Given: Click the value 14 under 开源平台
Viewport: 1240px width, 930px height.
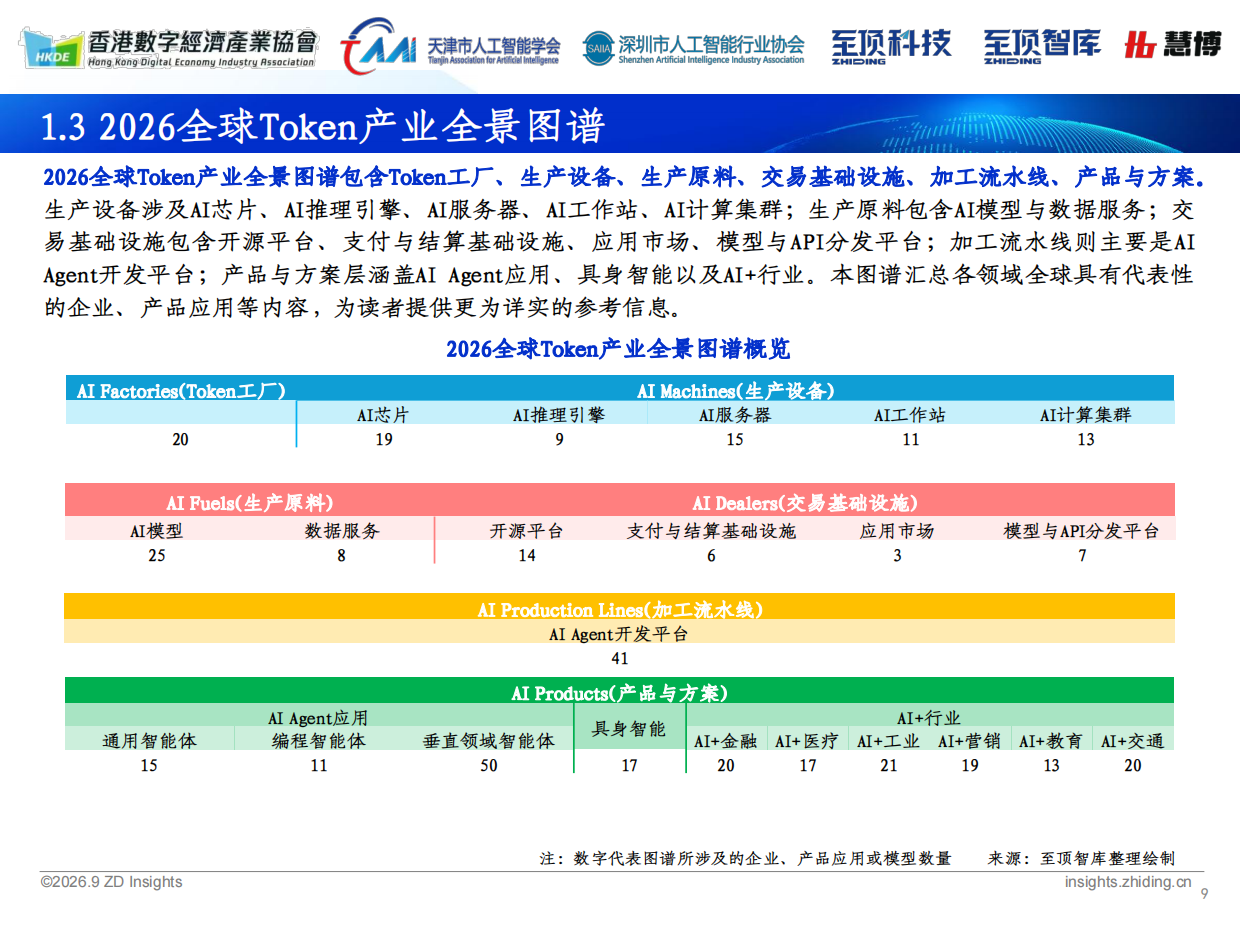Looking at the screenshot, I should pos(527,555).
